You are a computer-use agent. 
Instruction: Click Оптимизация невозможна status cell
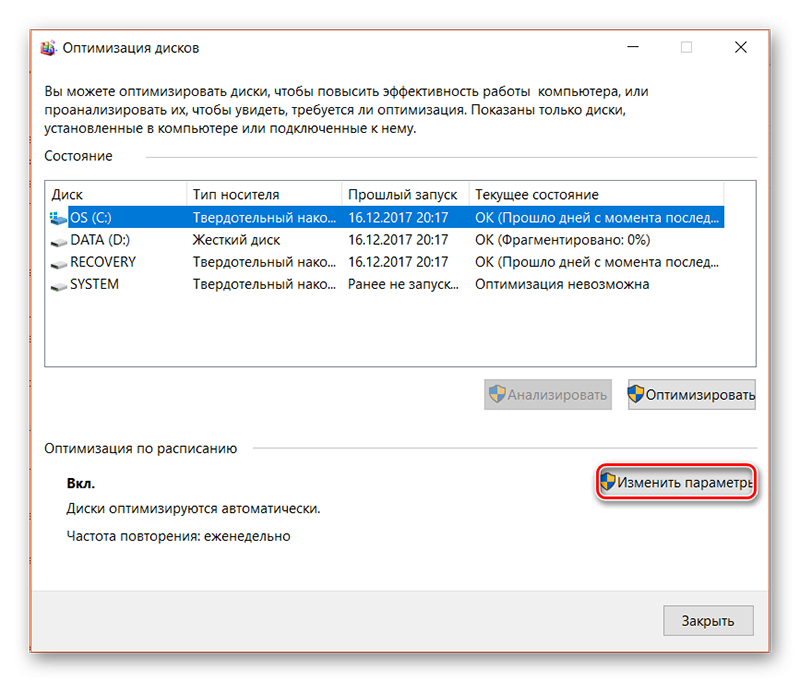point(562,284)
